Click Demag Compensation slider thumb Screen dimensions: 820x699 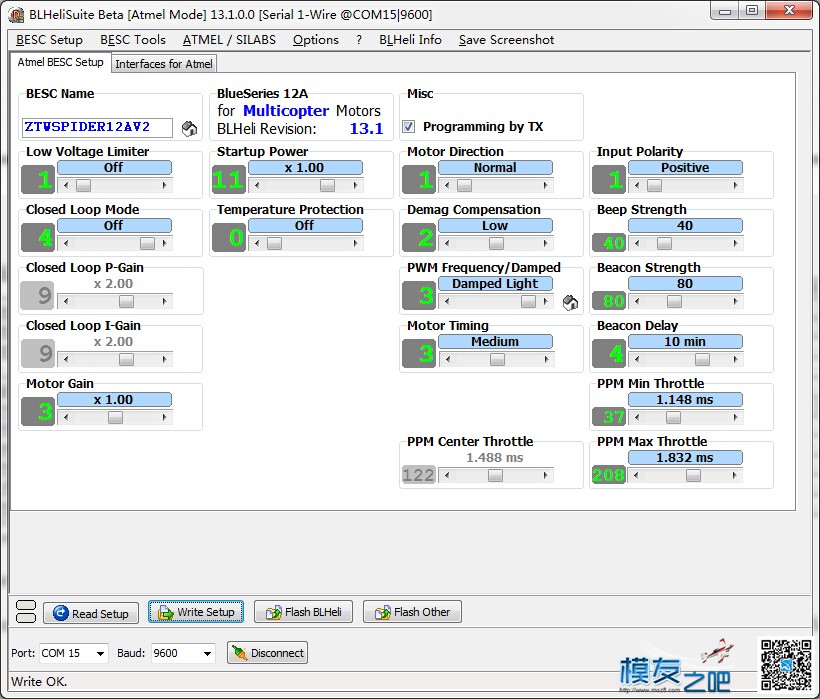(x=496, y=244)
